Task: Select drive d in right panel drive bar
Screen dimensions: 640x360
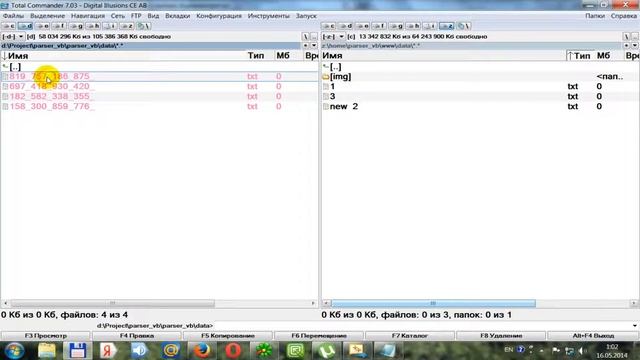Action: click(346, 26)
